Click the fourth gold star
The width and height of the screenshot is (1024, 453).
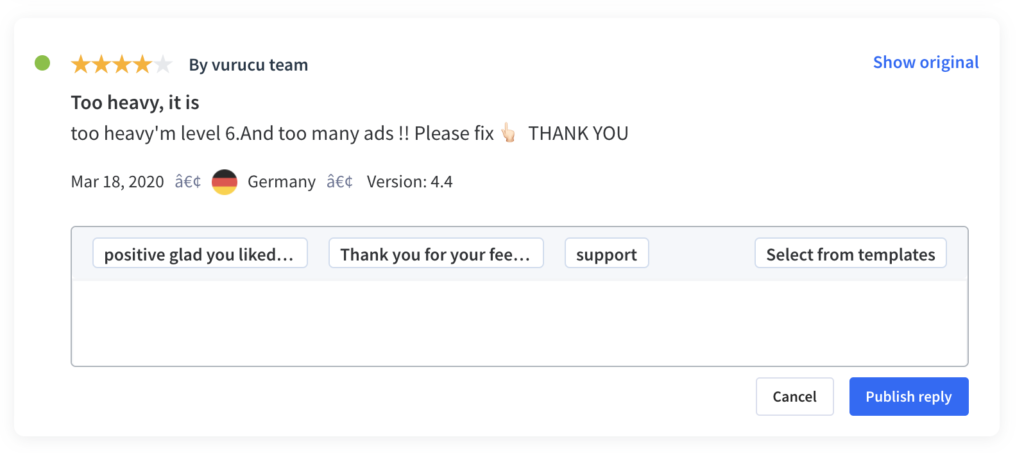pyautogui.click(x=142, y=64)
